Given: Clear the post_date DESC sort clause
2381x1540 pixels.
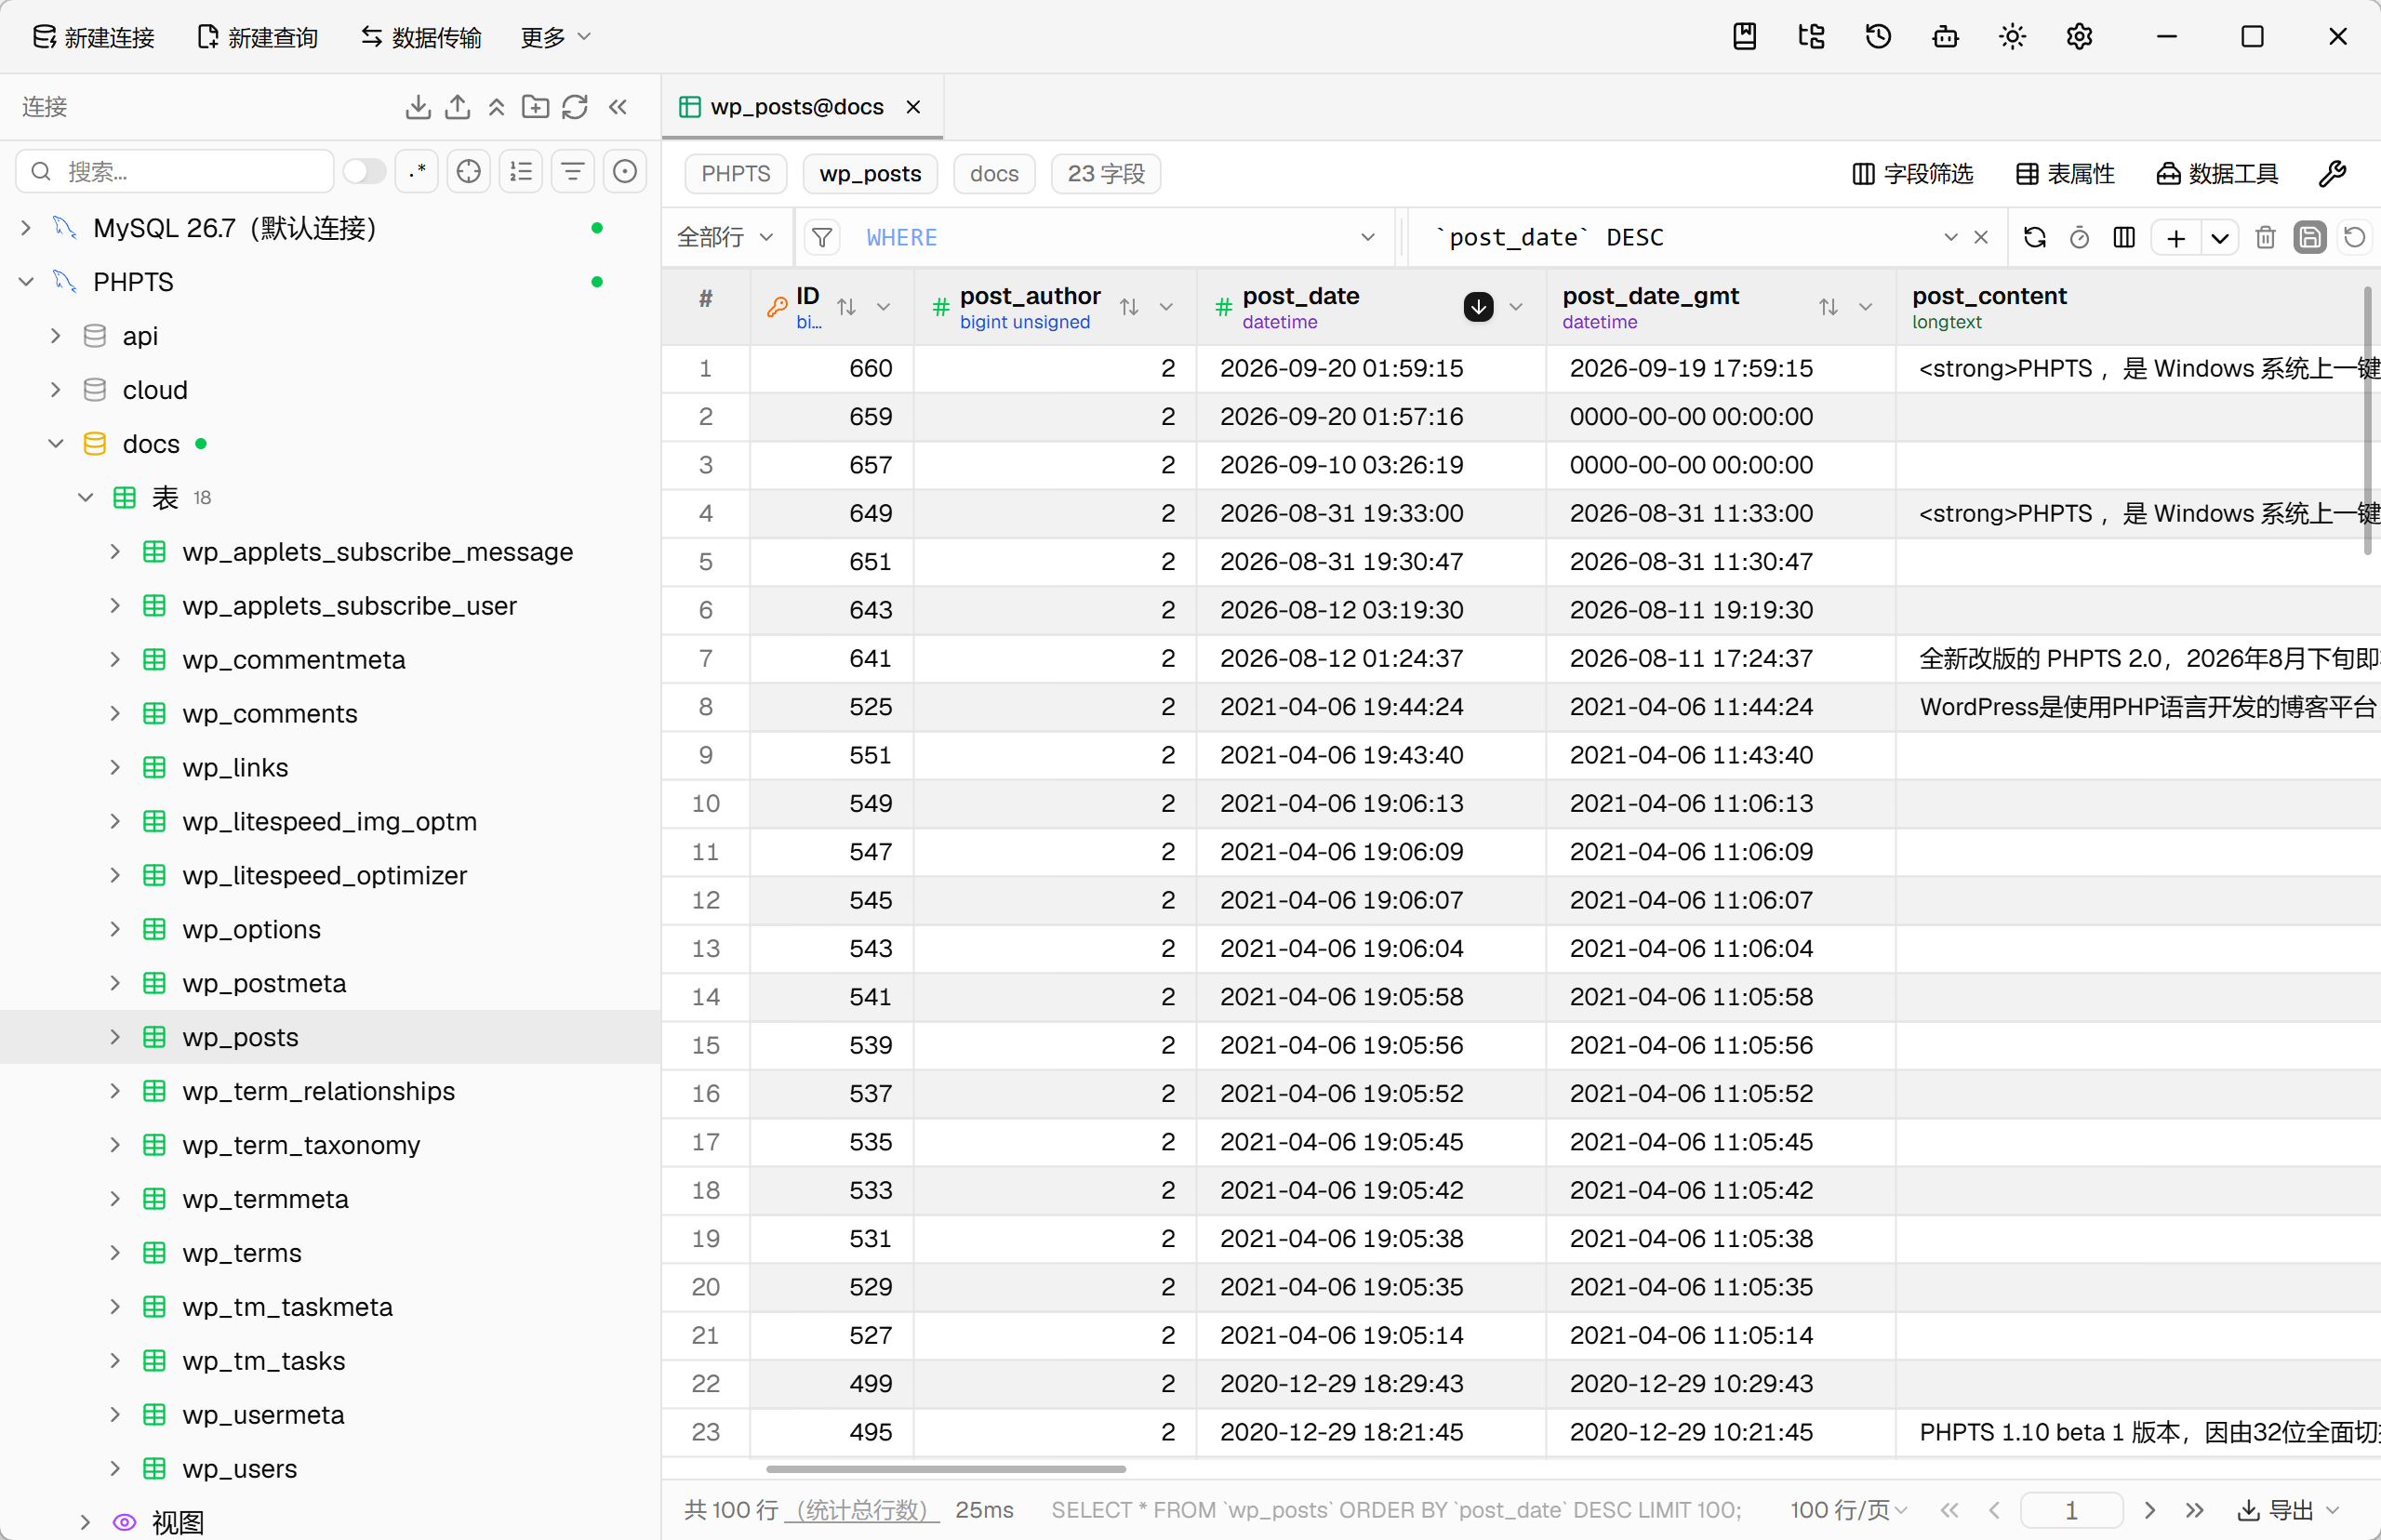Looking at the screenshot, I should [1980, 238].
